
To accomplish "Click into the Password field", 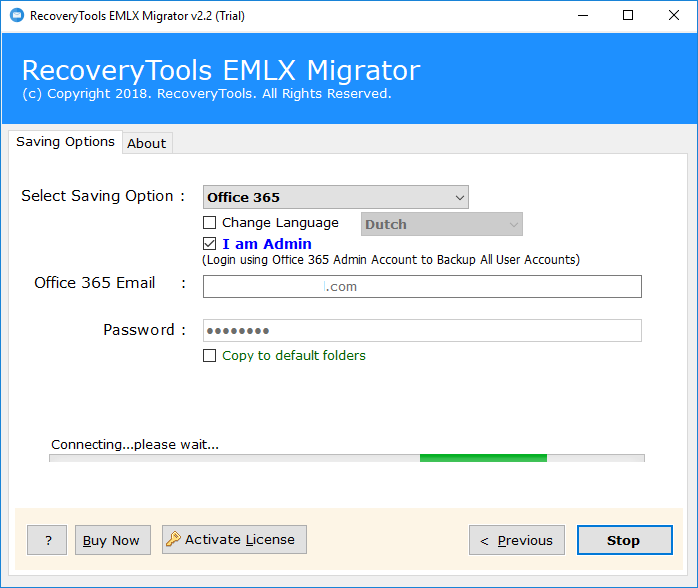I will [x=422, y=330].
